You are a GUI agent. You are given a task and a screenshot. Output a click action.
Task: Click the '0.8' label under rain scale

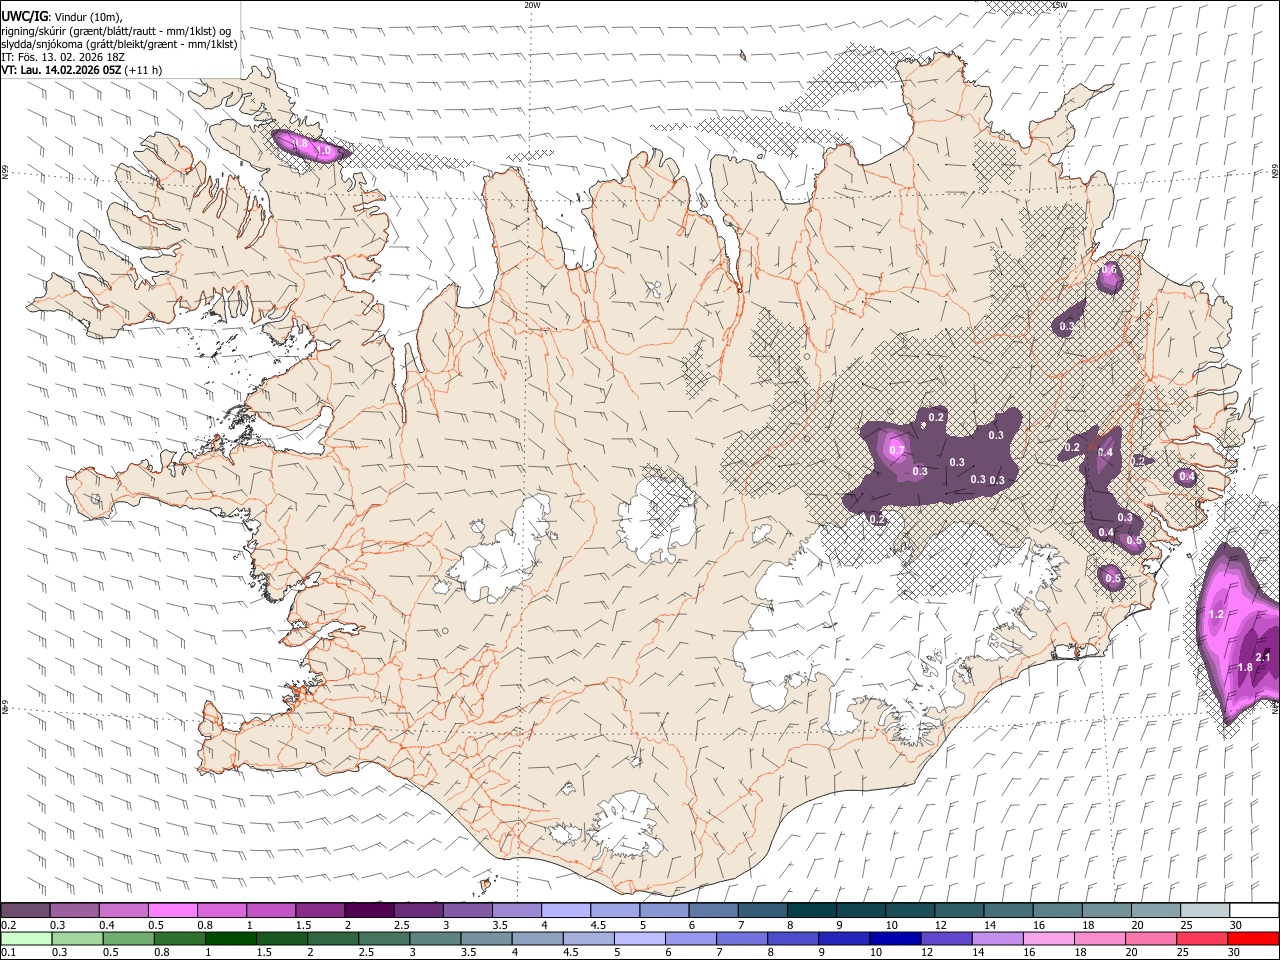[162, 952]
